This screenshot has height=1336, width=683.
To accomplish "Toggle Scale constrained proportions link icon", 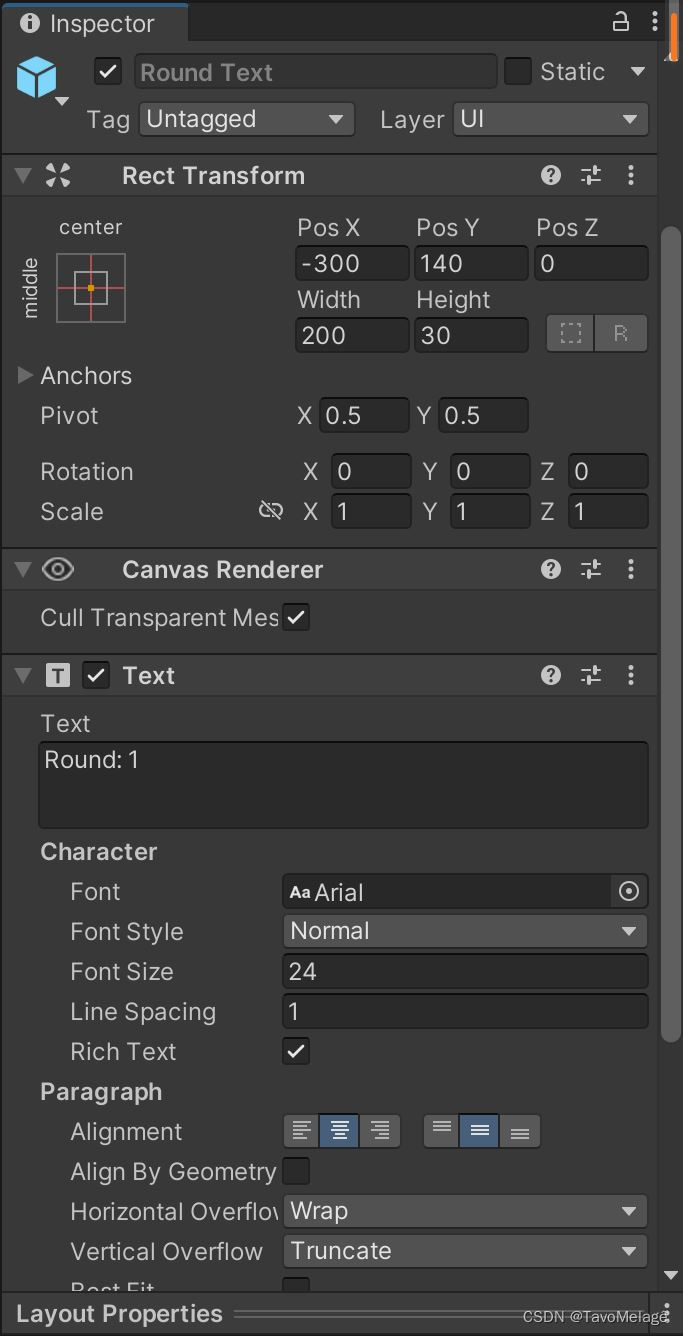I will pyautogui.click(x=270, y=512).
